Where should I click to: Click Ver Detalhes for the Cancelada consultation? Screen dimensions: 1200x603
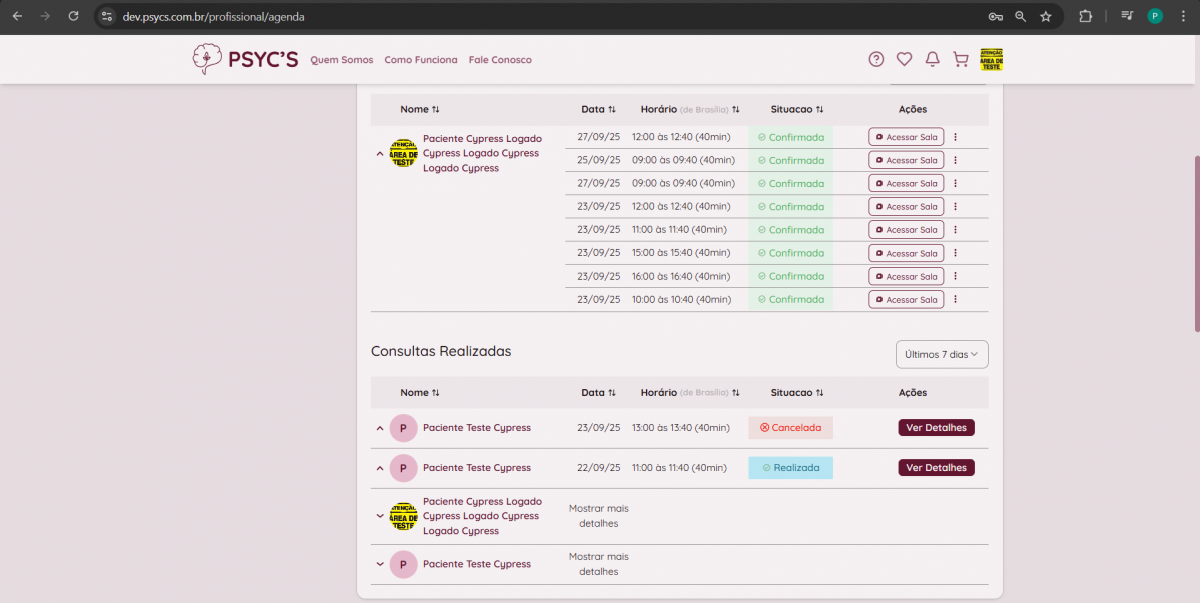(936, 428)
